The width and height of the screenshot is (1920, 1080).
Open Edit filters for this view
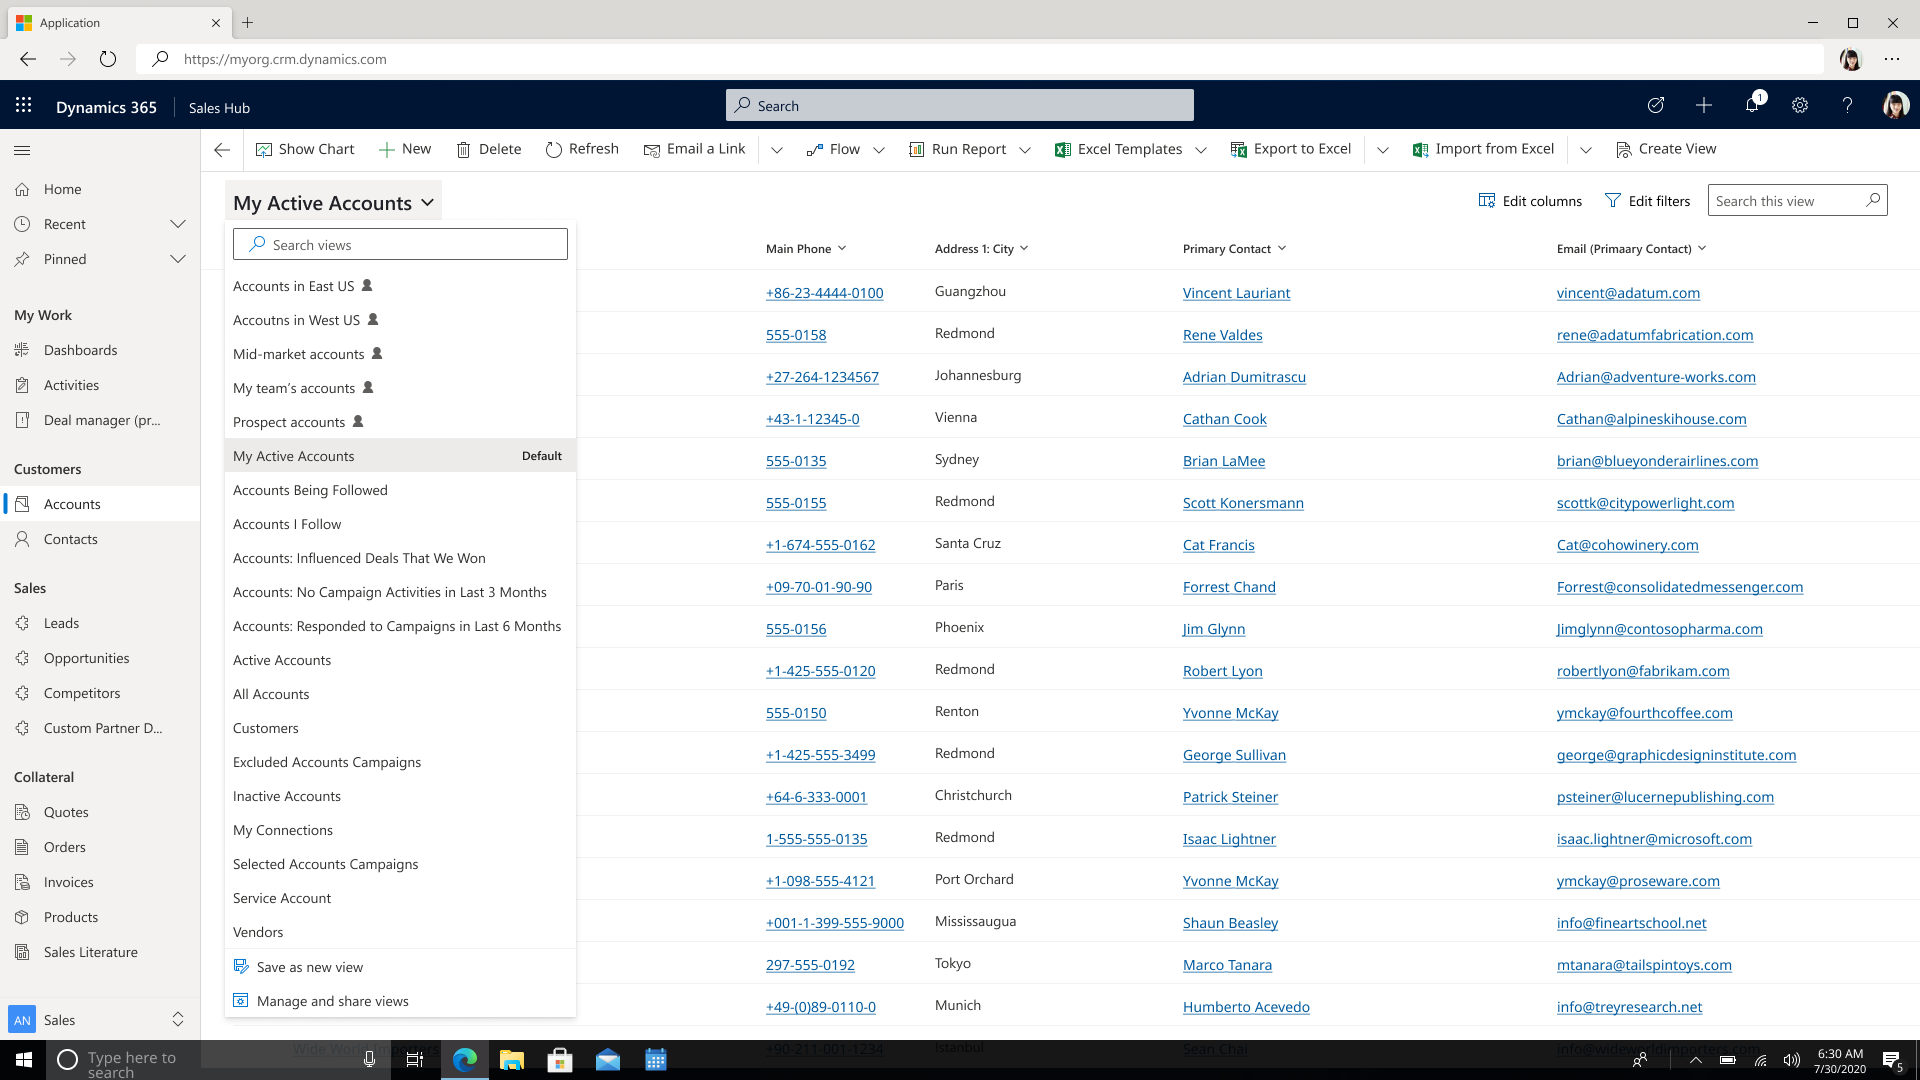tap(1647, 200)
